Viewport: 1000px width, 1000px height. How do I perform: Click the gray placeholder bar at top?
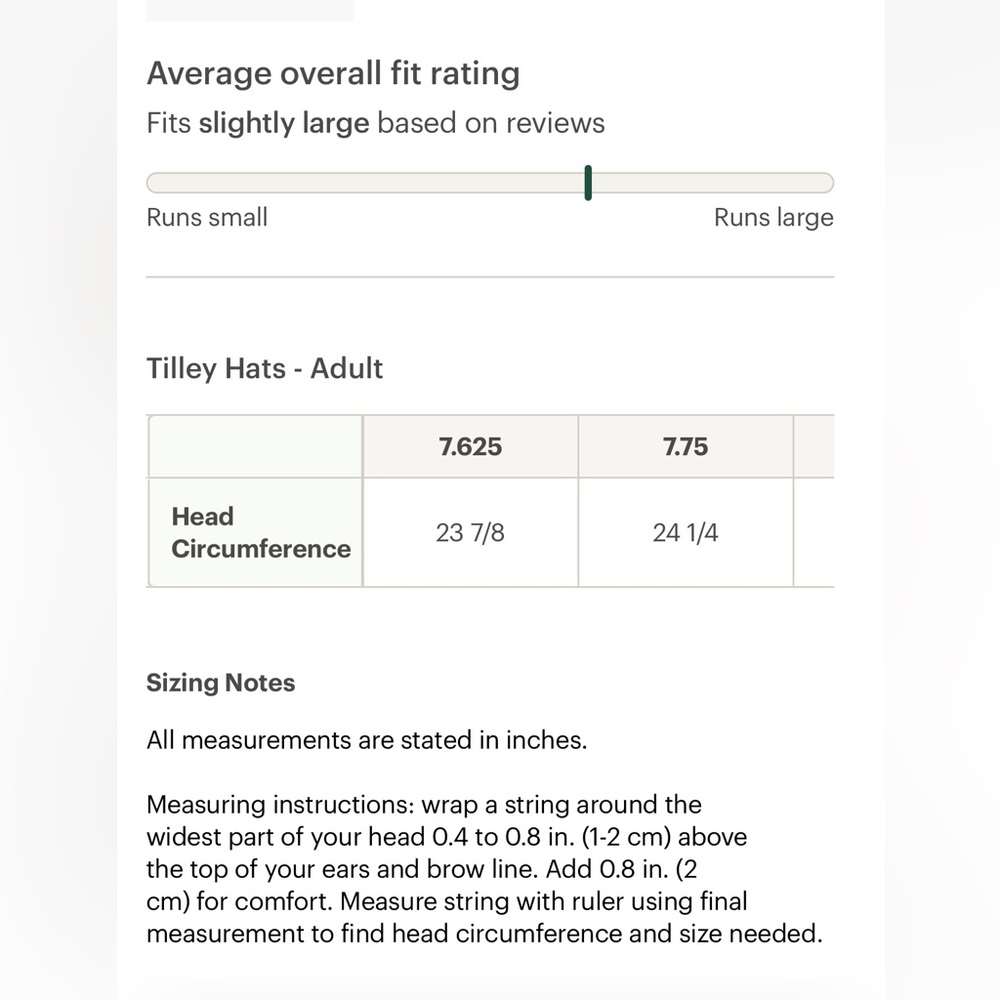point(249,10)
